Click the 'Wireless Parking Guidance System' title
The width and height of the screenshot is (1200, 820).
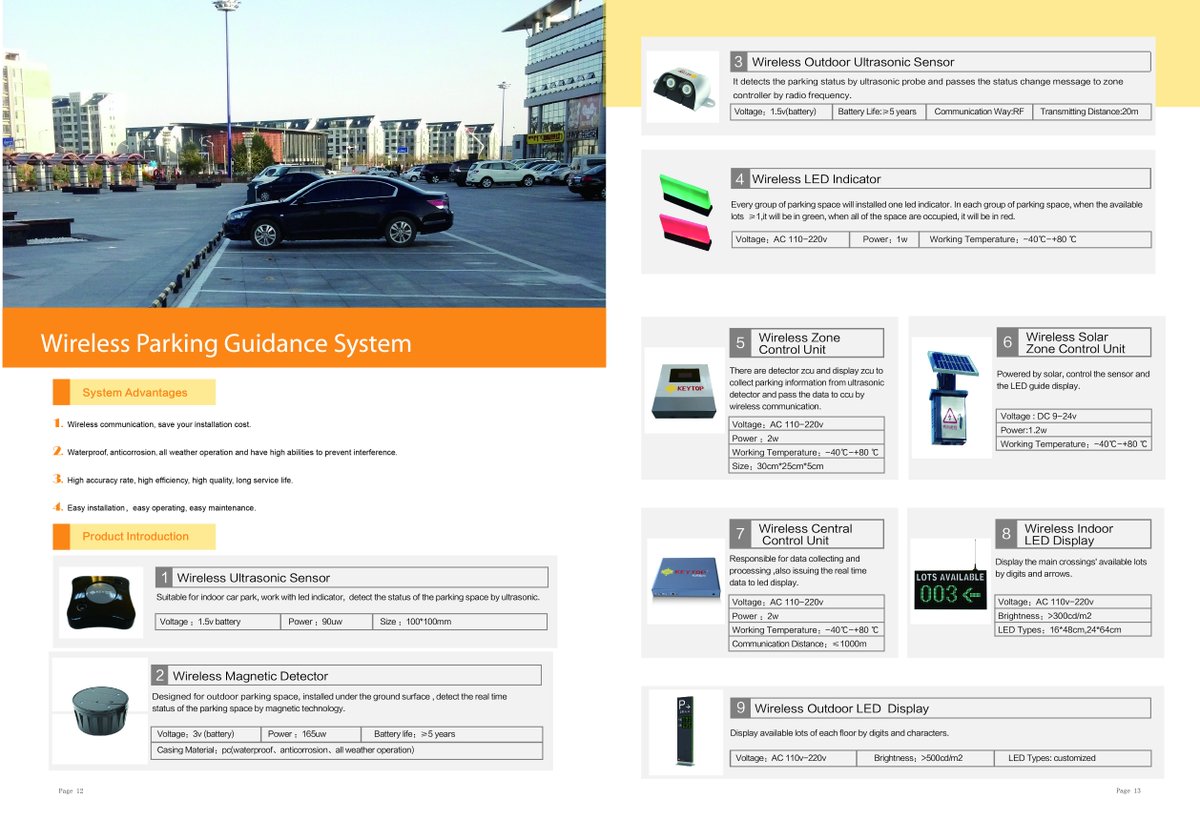pyautogui.click(x=226, y=344)
